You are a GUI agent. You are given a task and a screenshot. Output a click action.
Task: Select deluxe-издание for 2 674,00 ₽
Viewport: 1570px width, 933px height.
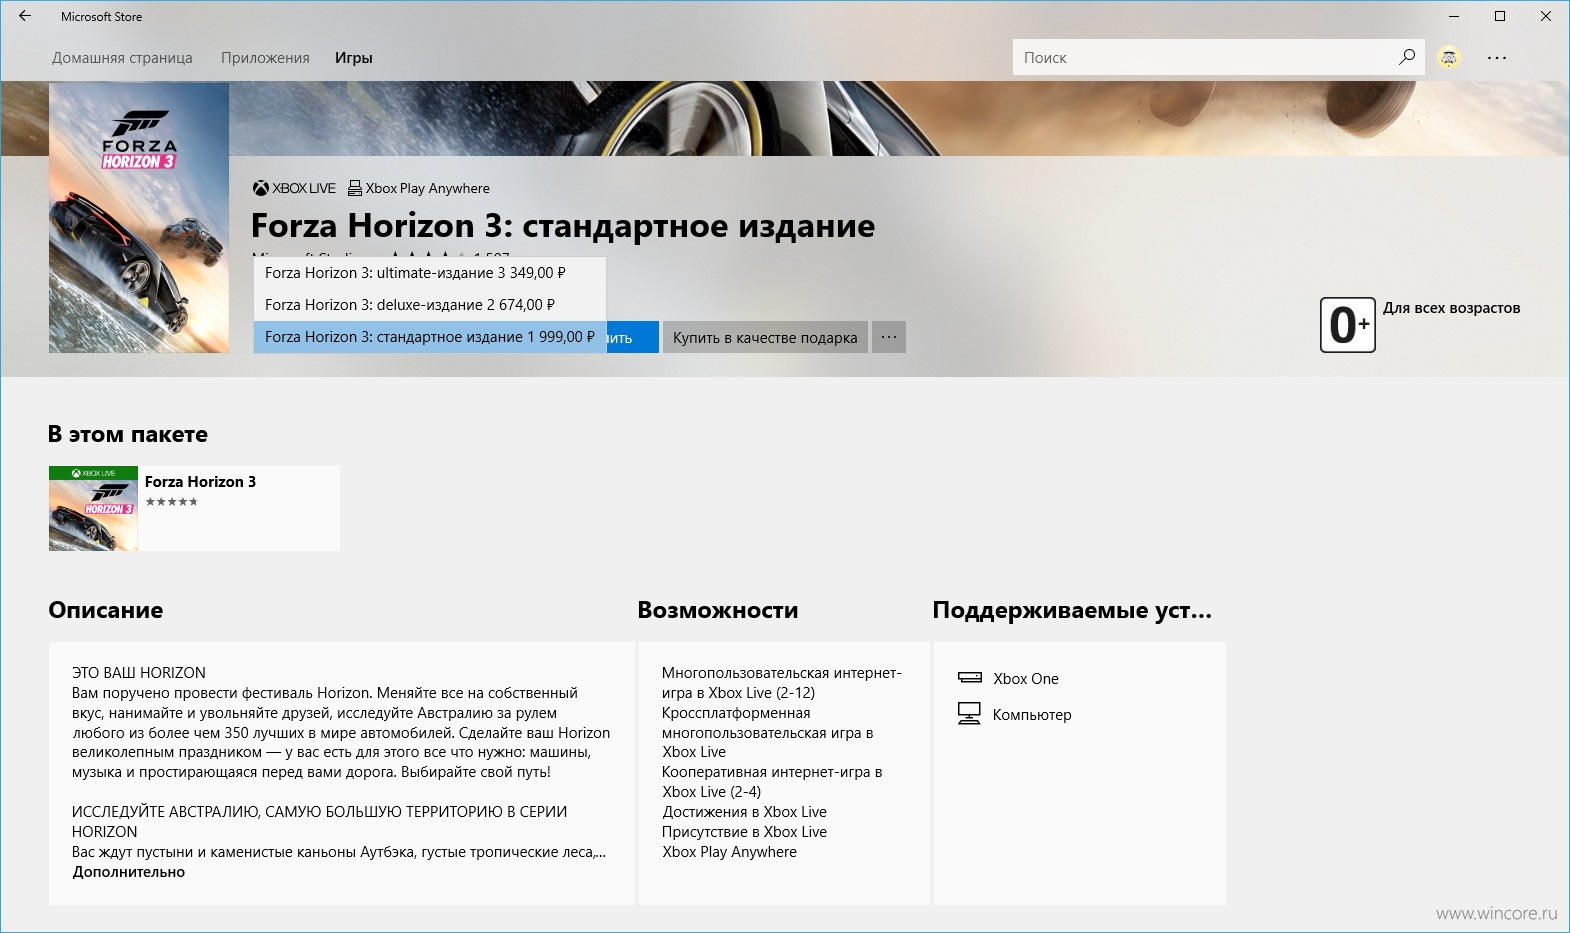[430, 305]
